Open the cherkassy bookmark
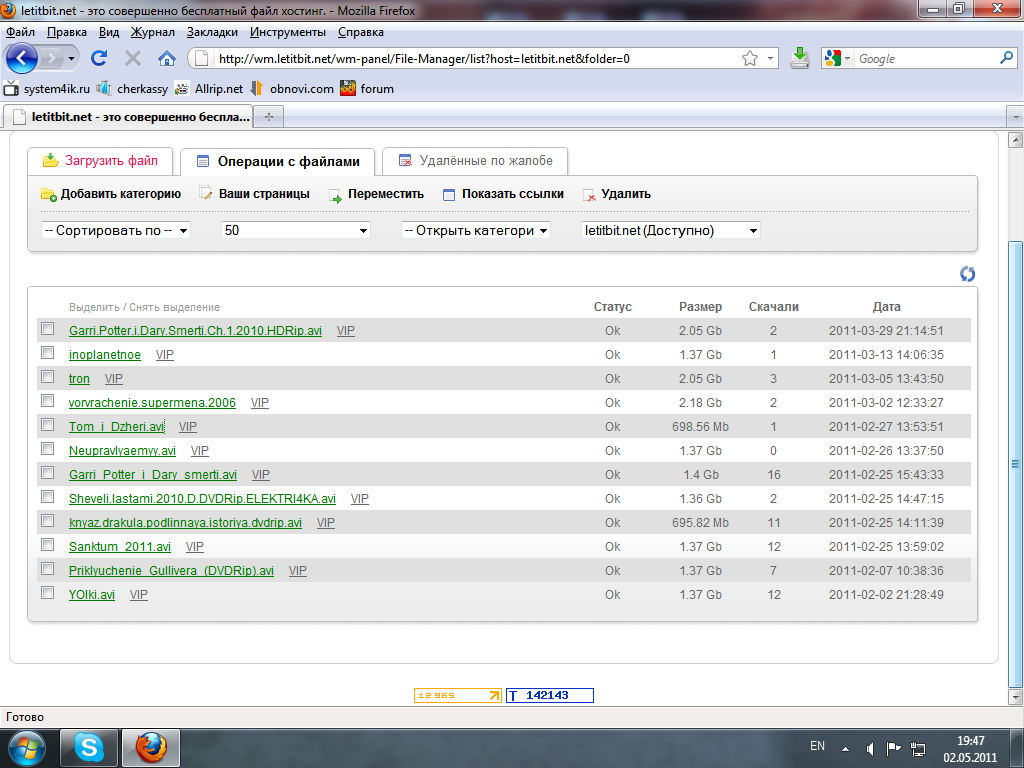The width and height of the screenshot is (1024, 768). tap(132, 89)
